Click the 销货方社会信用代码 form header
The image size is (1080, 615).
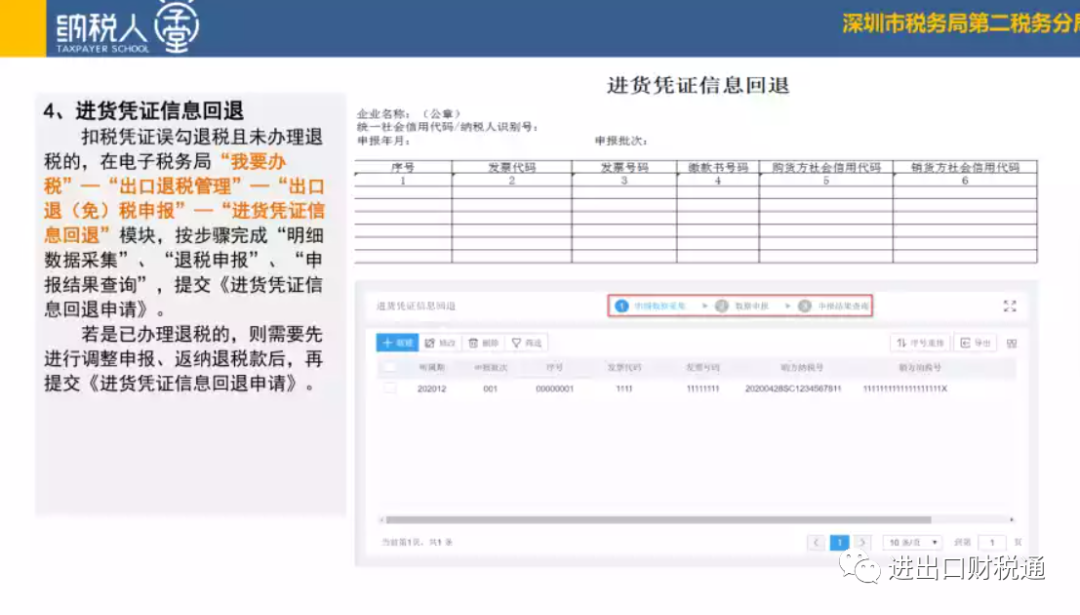coord(965,167)
